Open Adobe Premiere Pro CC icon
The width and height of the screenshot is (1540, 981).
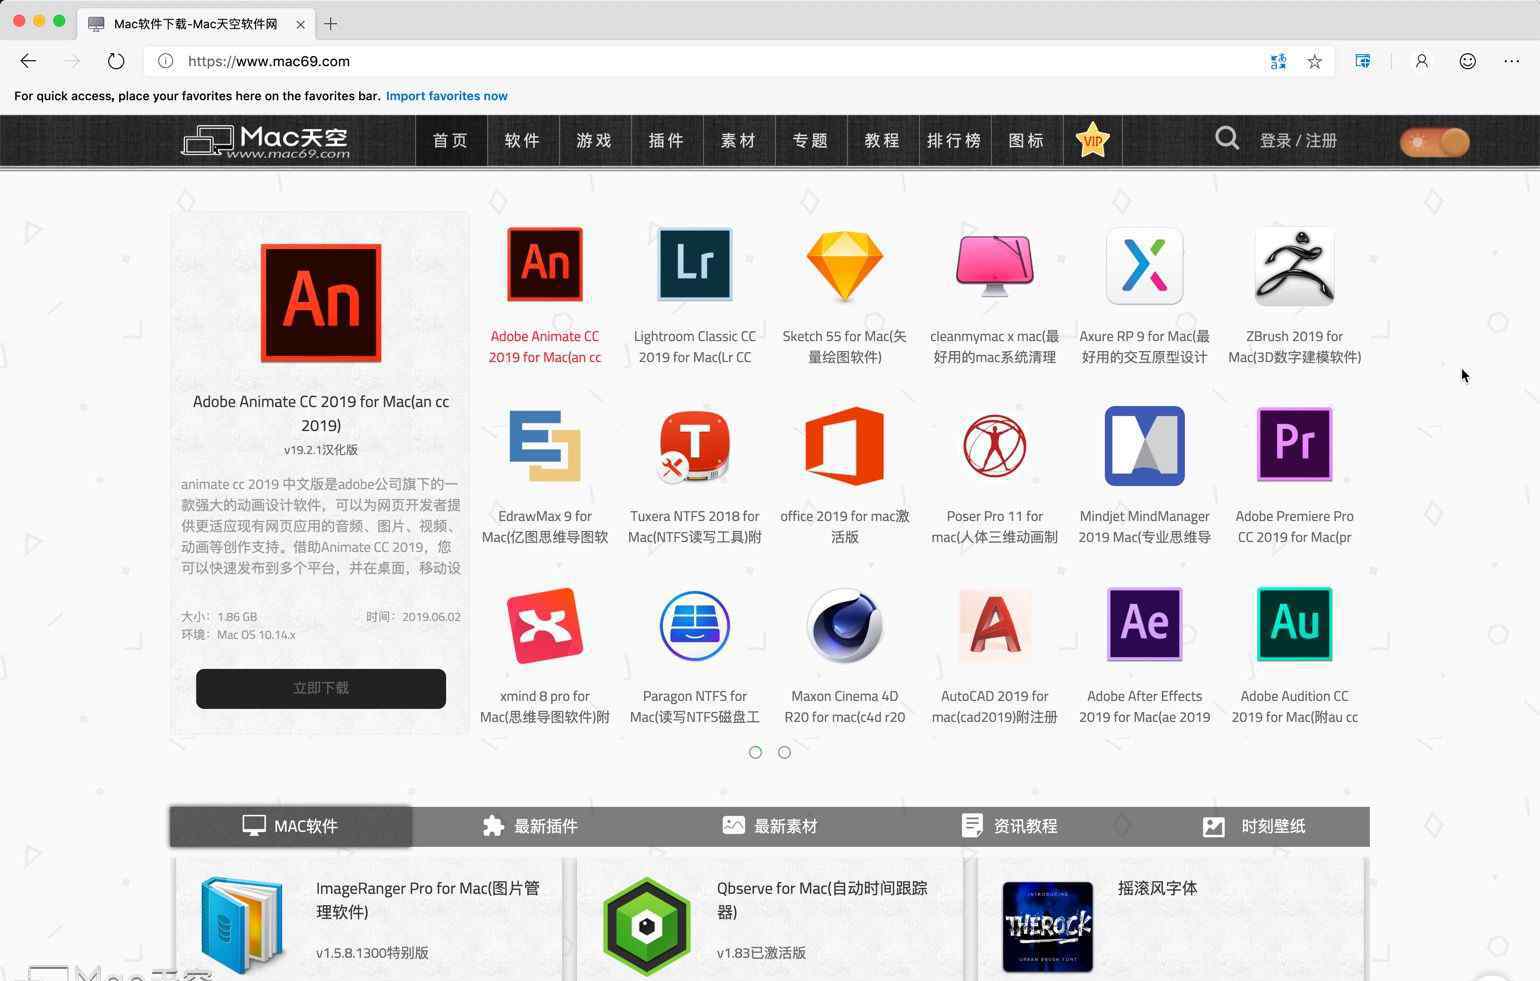point(1295,444)
